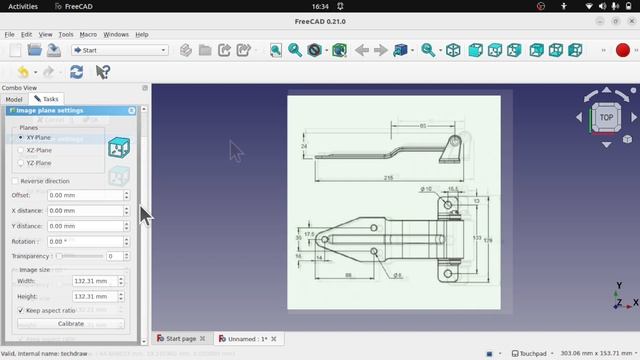
Task: Set Top view cube icon
Action: (495, 50)
